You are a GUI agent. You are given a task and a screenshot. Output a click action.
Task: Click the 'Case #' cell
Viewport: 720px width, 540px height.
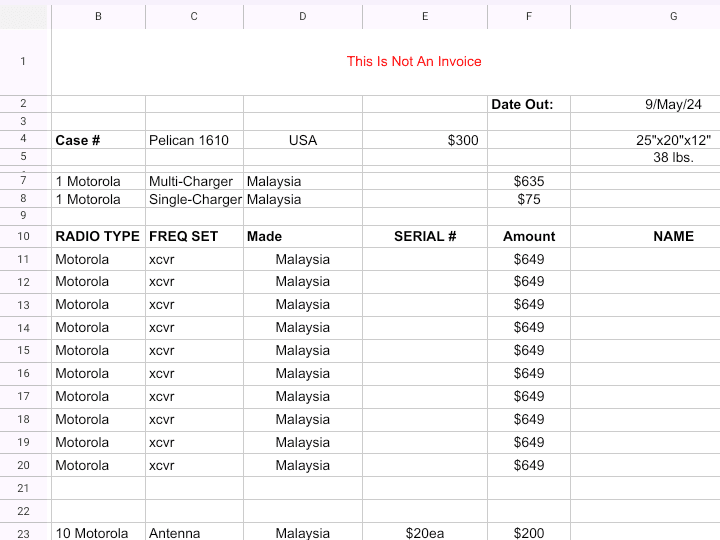pyautogui.click(x=98, y=140)
